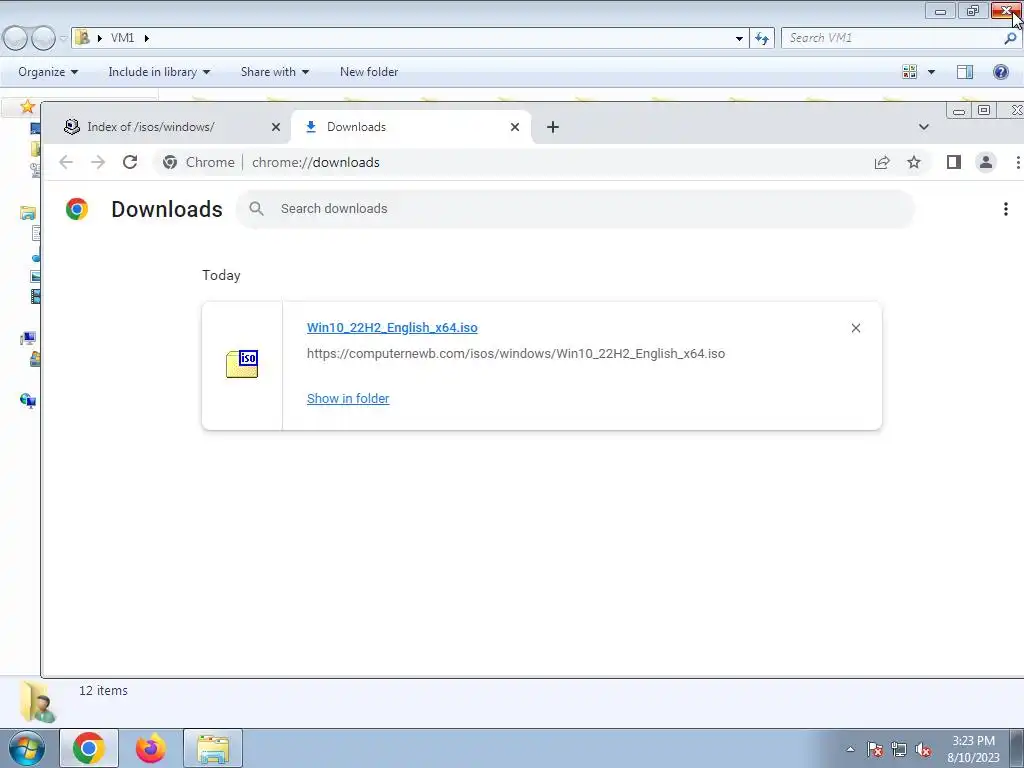This screenshot has width=1024, height=768.
Task: Remove Win10 ISO from downloads list
Action: tap(856, 328)
